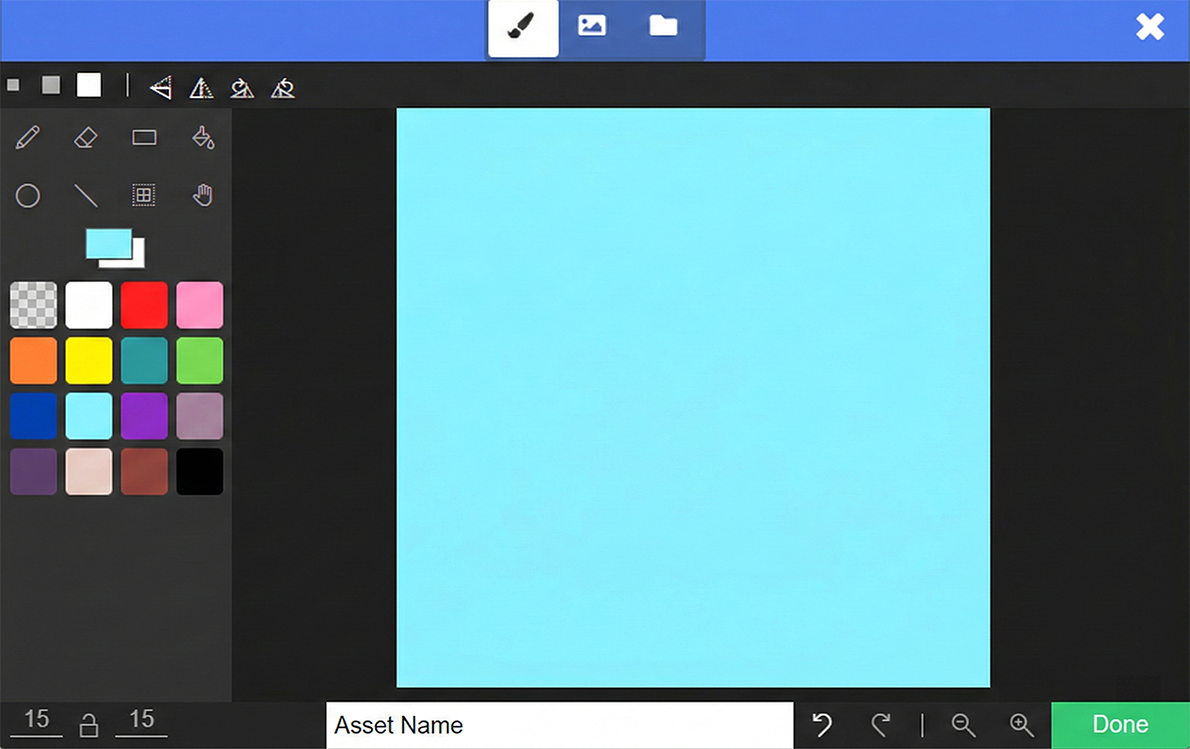Viewport: 1190px width, 749px height.
Task: Activate the Paint Bucket fill tool
Action: point(203,138)
